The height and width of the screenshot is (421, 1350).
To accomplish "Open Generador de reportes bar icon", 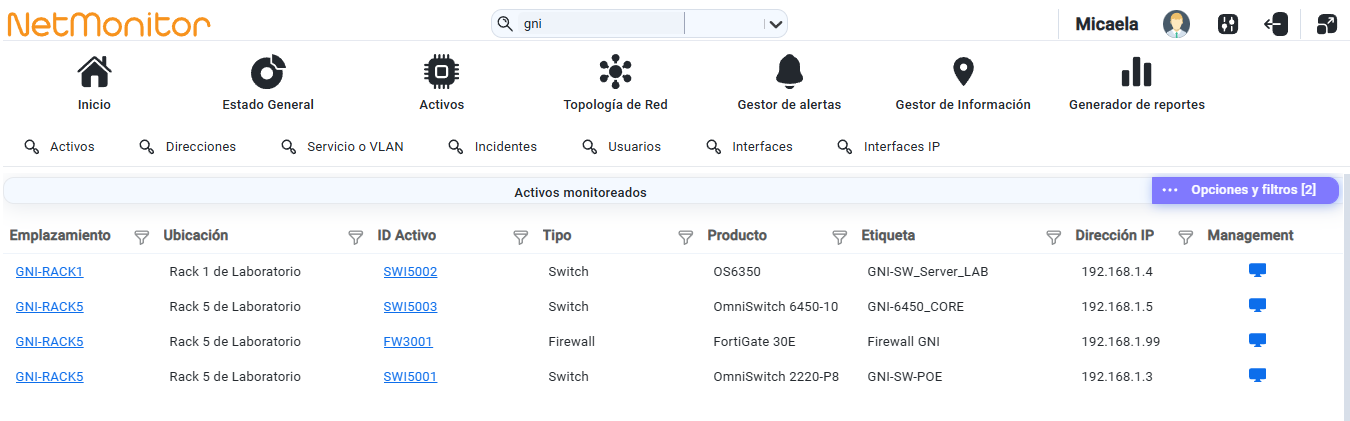I will (x=1136, y=72).
